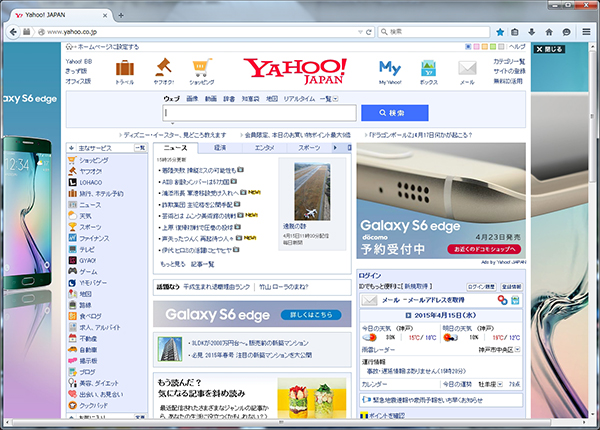Click in the Yahoo search text field
Screen dimensions: 600x430
click(x=258, y=113)
